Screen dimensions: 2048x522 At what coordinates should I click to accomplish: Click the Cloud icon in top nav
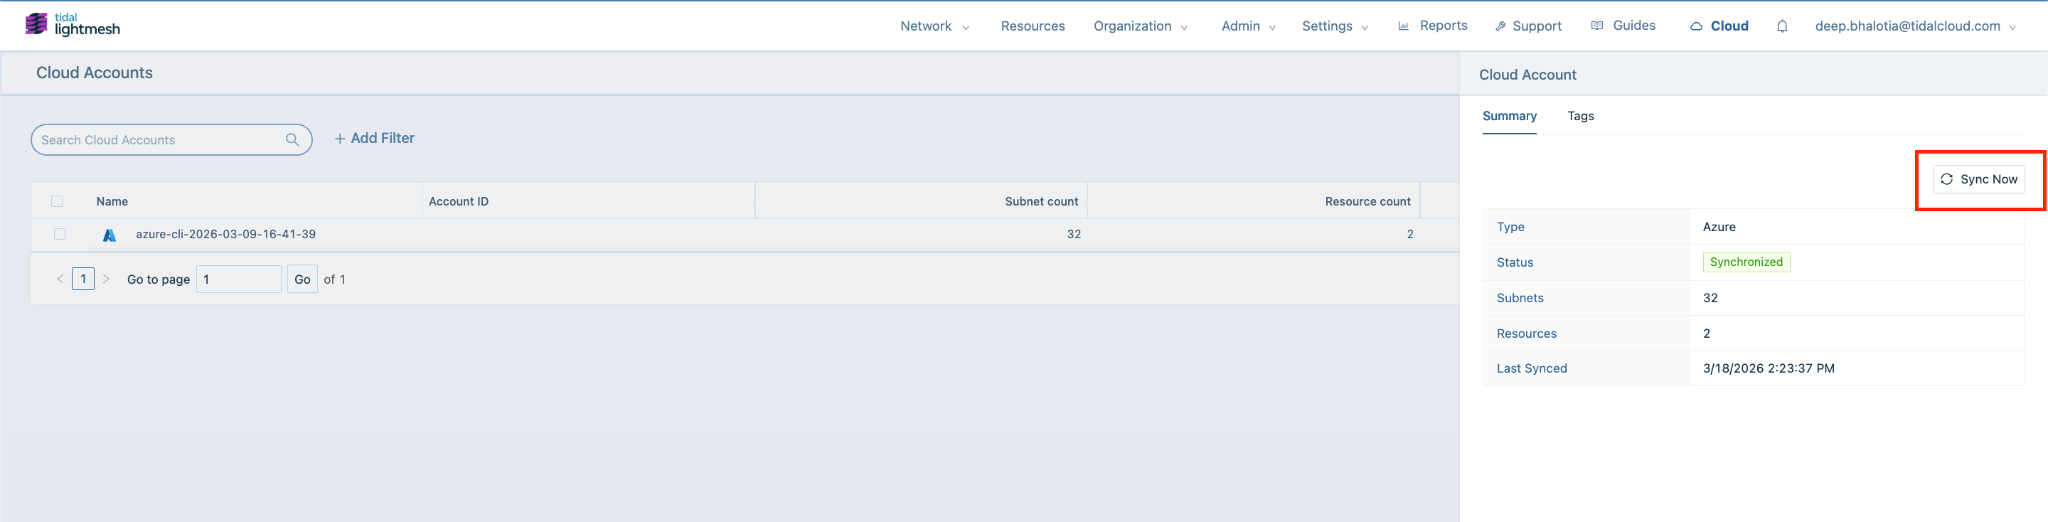[x=1696, y=26]
